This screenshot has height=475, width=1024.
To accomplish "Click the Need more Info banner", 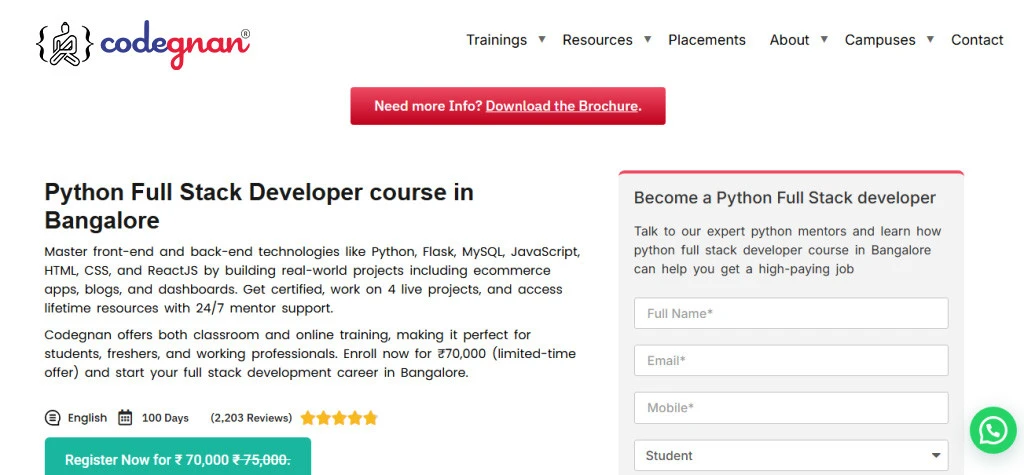I will 508,106.
